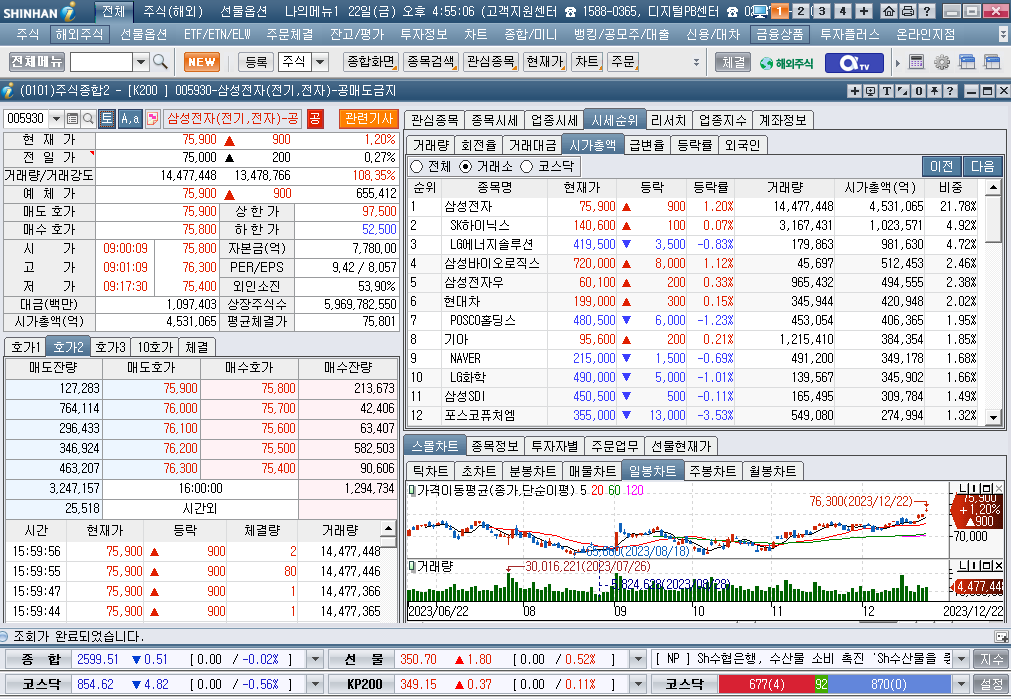Open stock code 005930 history dropdown
The width and height of the screenshot is (1011, 699).
coord(56,119)
